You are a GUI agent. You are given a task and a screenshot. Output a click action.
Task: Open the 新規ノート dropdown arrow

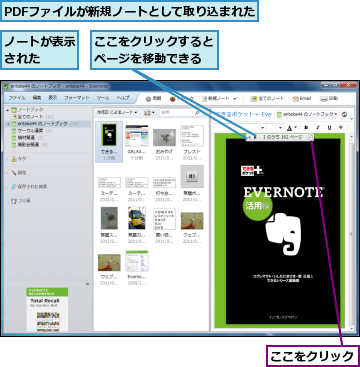click(234, 99)
